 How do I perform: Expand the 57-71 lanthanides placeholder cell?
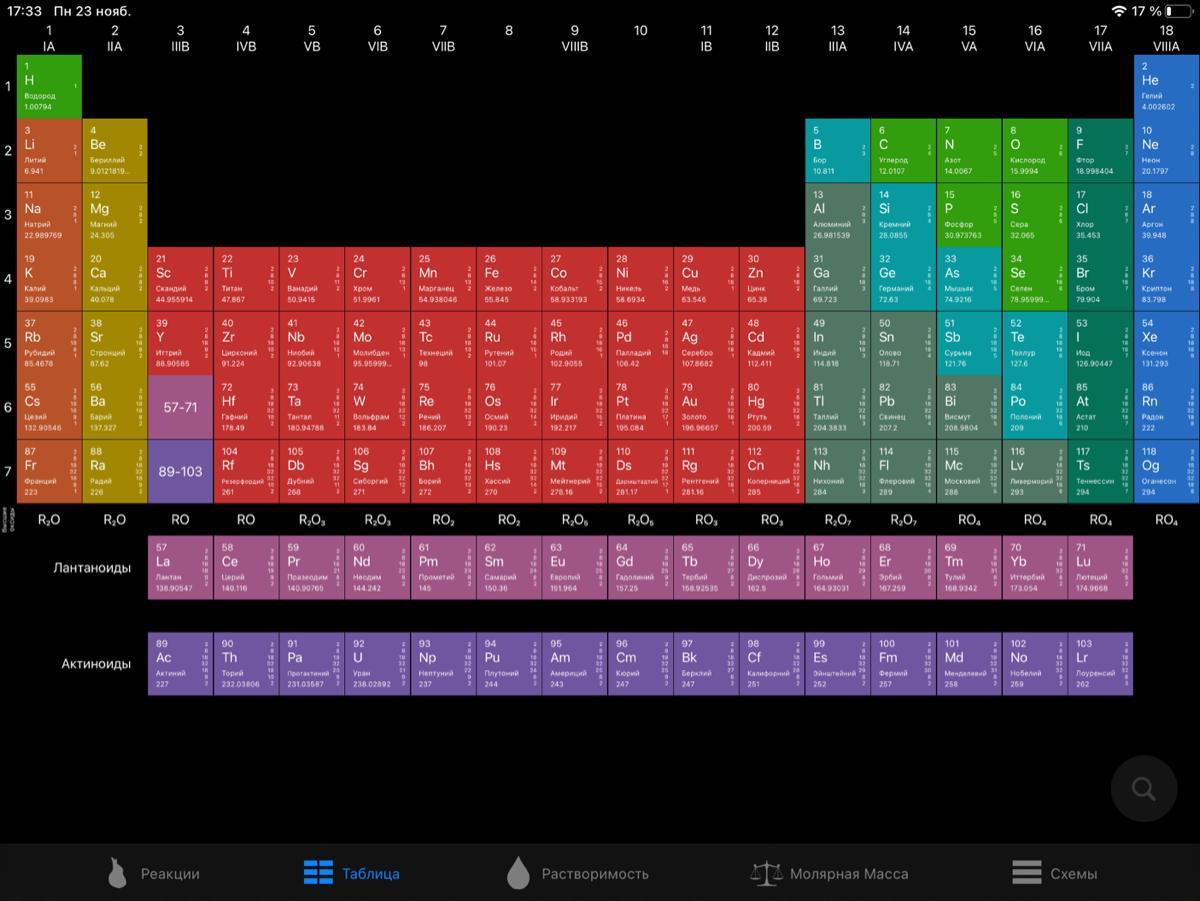coord(180,408)
